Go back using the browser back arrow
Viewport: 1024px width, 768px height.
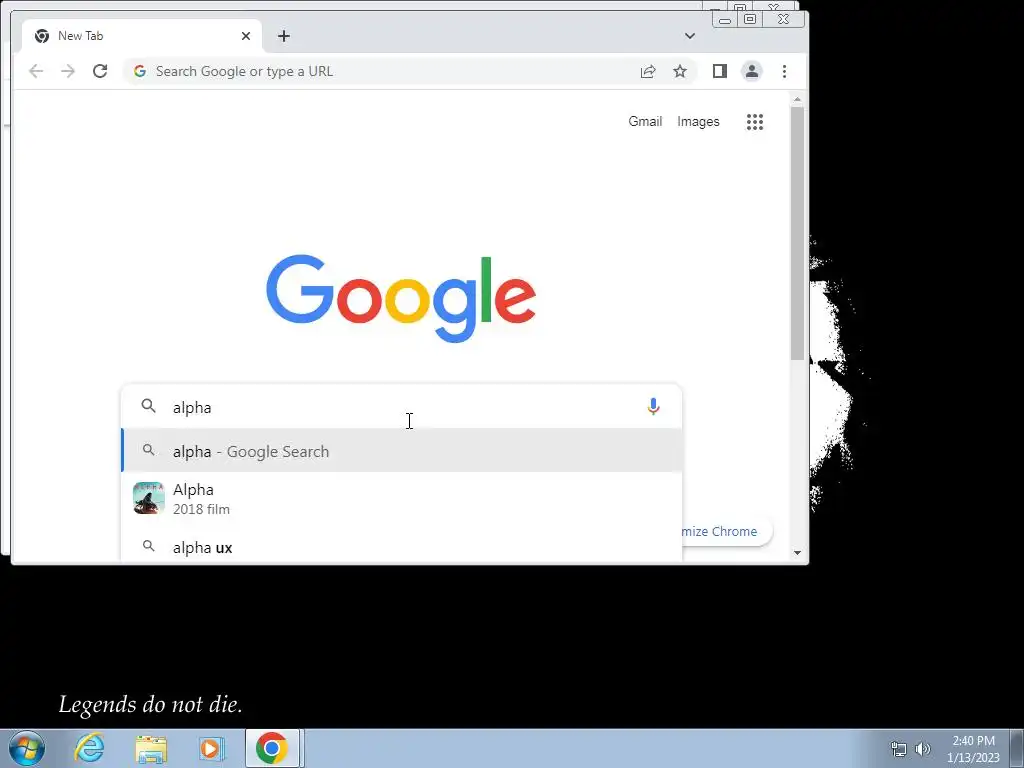[36, 71]
